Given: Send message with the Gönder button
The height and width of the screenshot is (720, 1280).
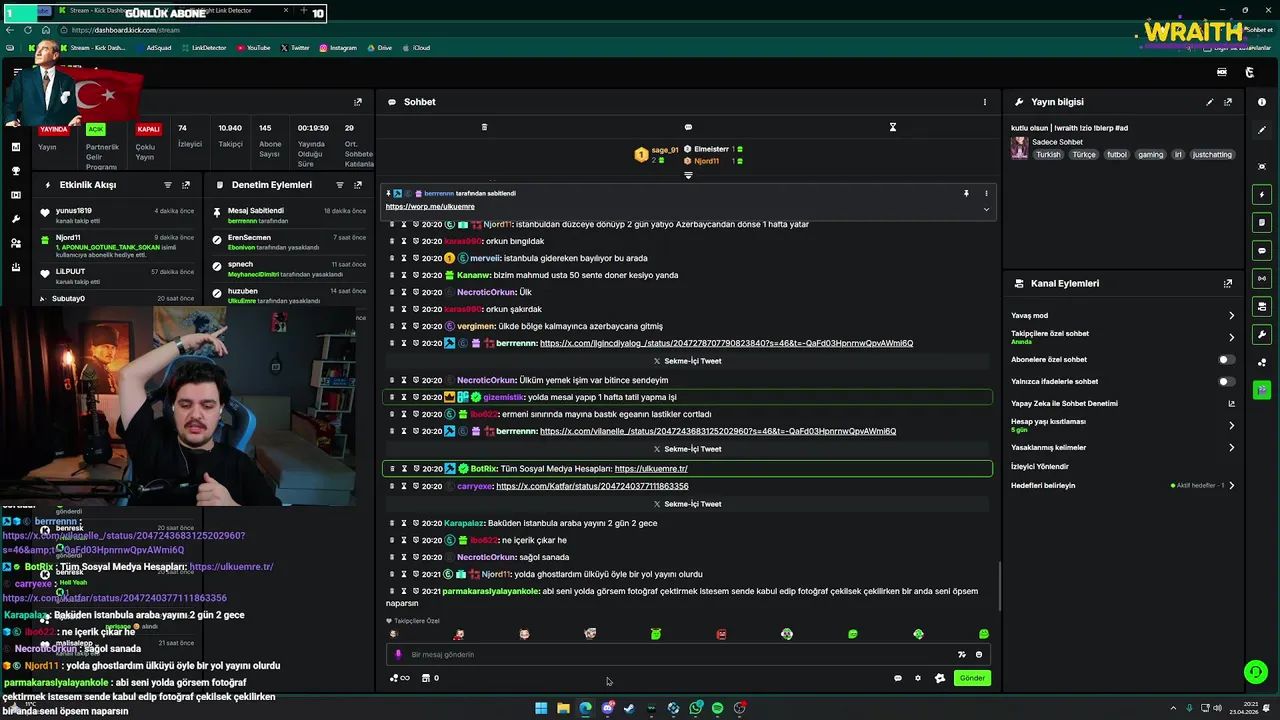Looking at the screenshot, I should tap(972, 678).
